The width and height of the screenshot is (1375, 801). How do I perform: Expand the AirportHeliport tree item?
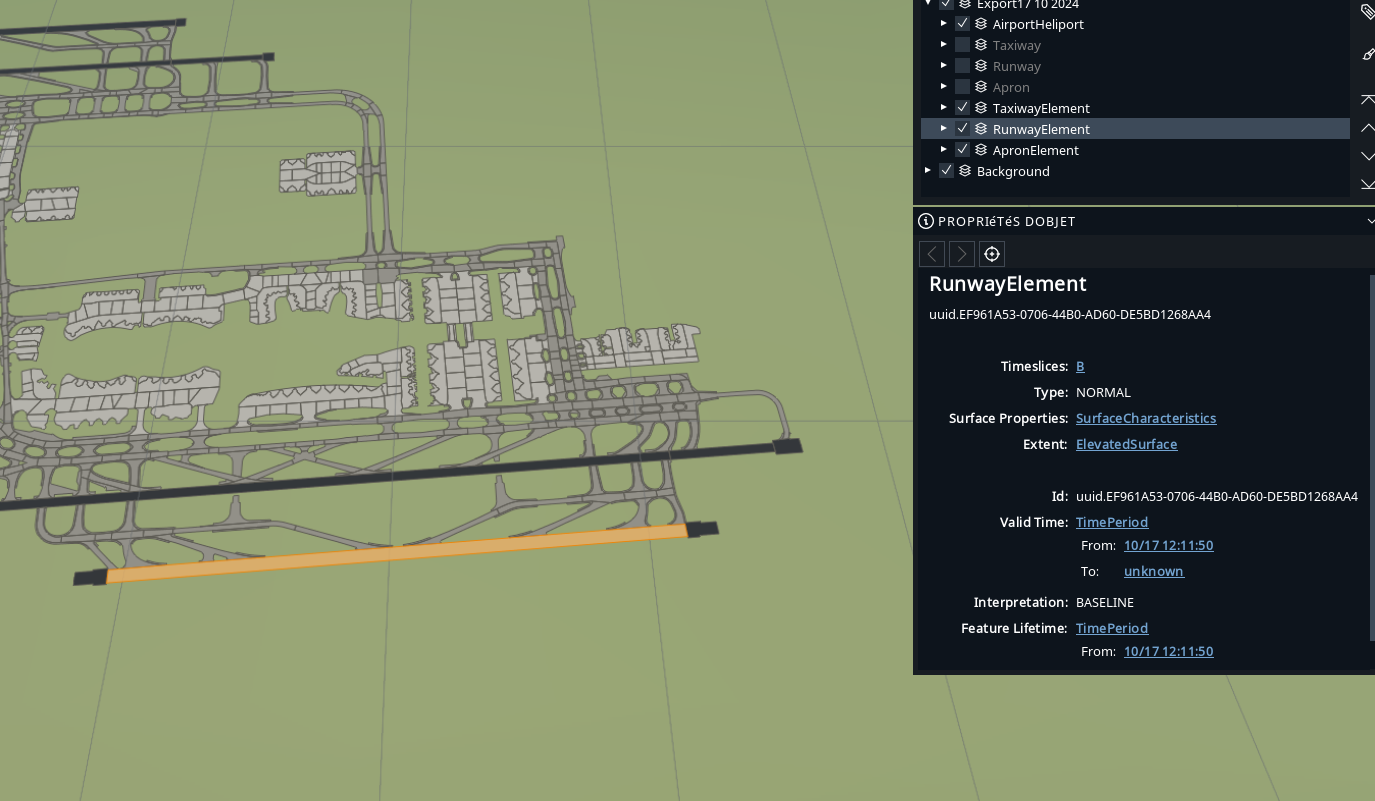tap(944, 23)
